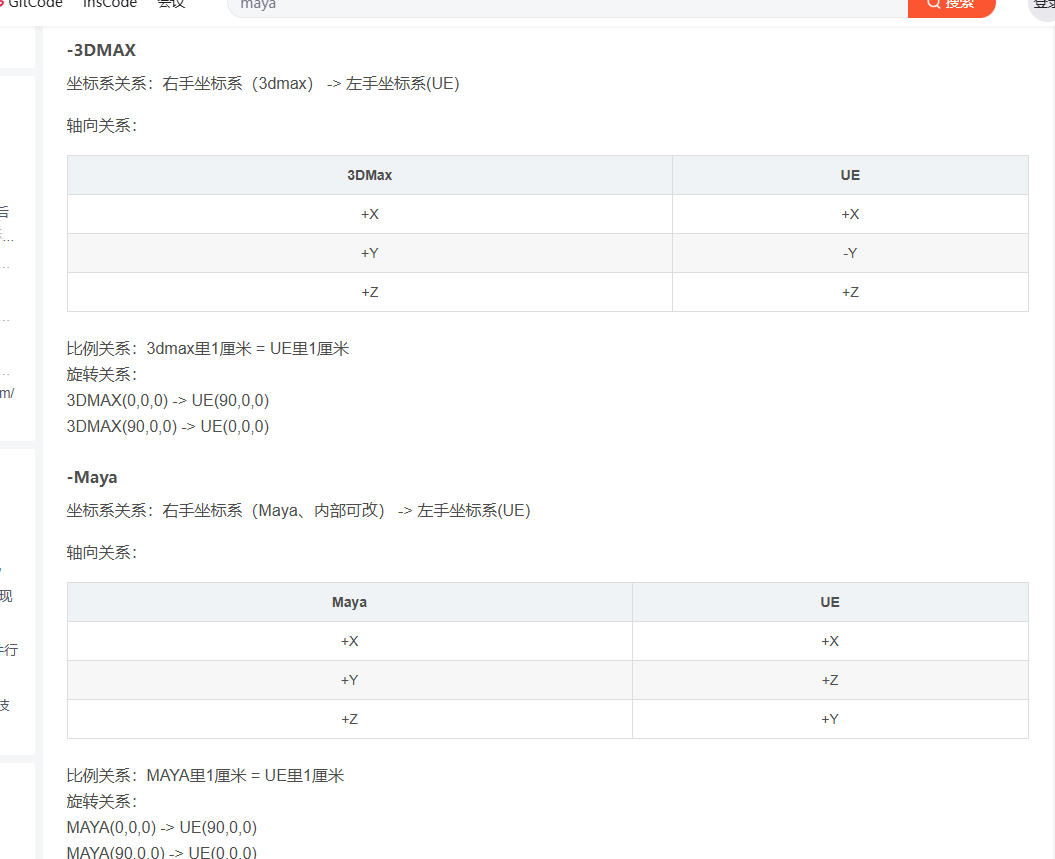Click the orange 搜索 search button
Screen dimensions: 1055x859
click(951, 5)
